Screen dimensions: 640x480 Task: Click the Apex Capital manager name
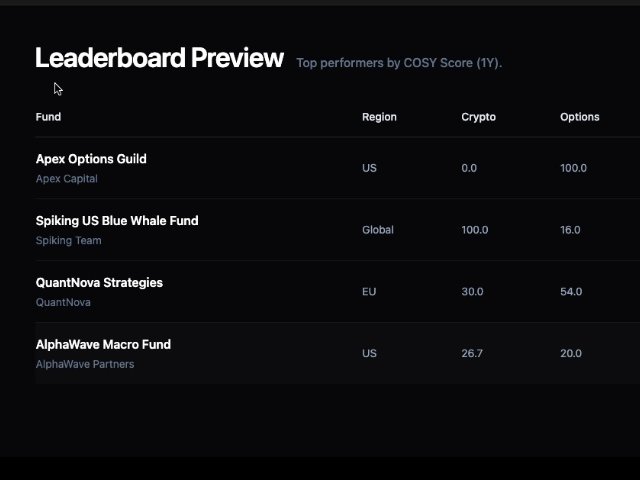(x=67, y=179)
